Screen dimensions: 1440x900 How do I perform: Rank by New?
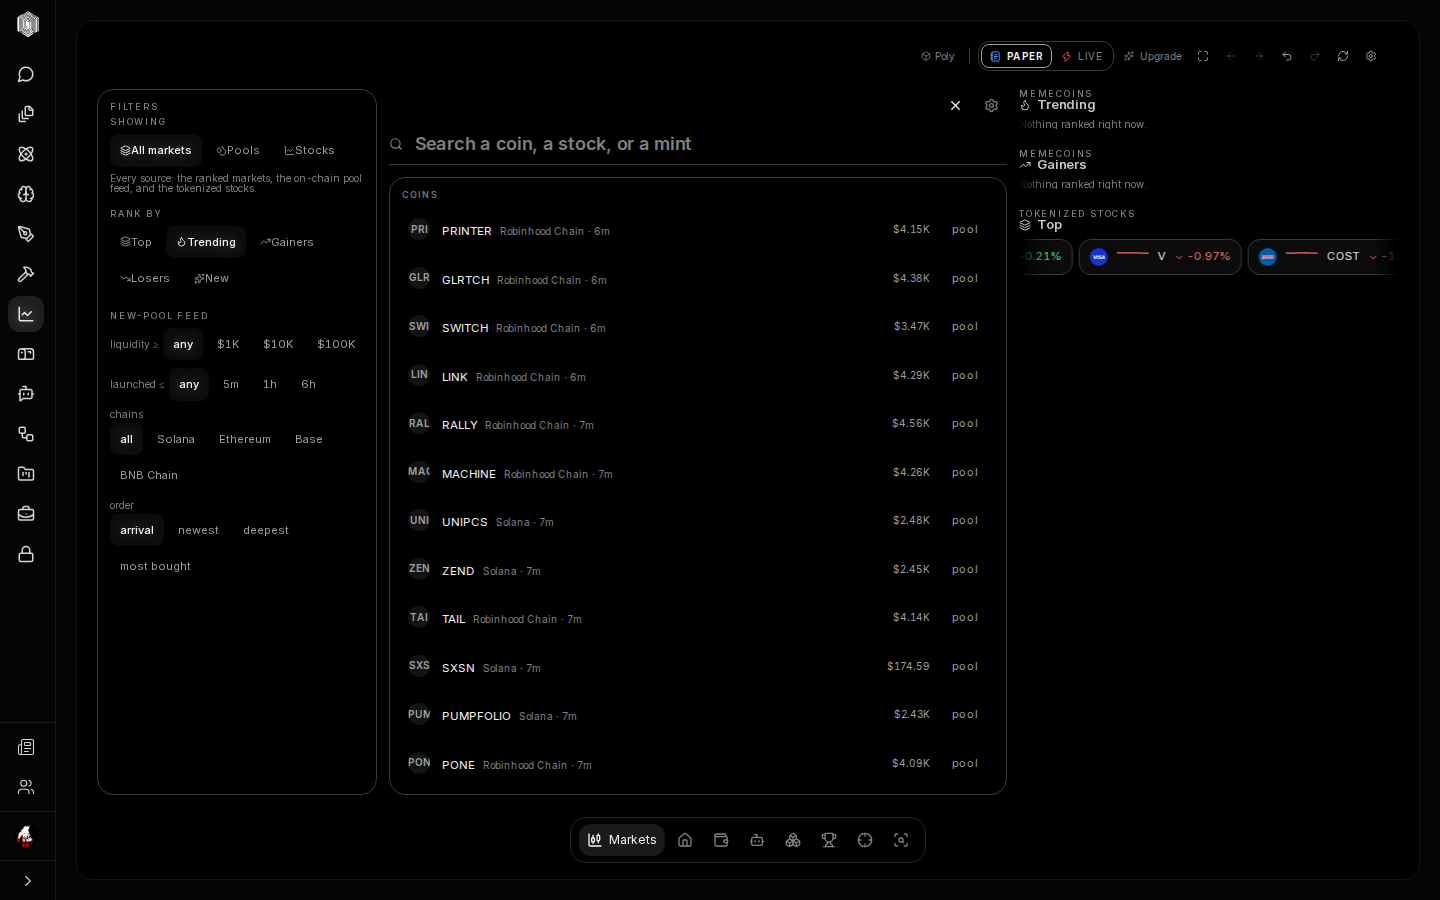[211, 278]
